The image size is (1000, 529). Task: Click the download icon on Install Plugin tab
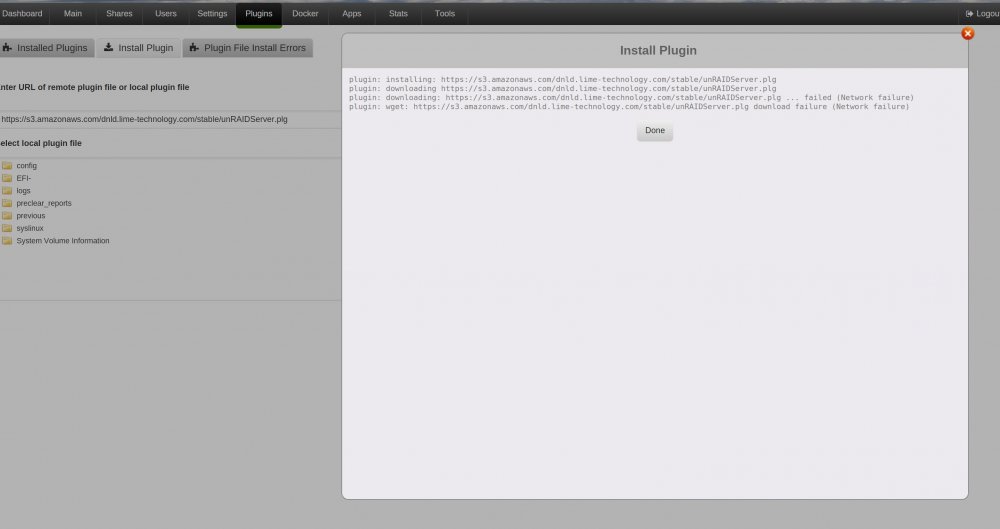click(108, 47)
